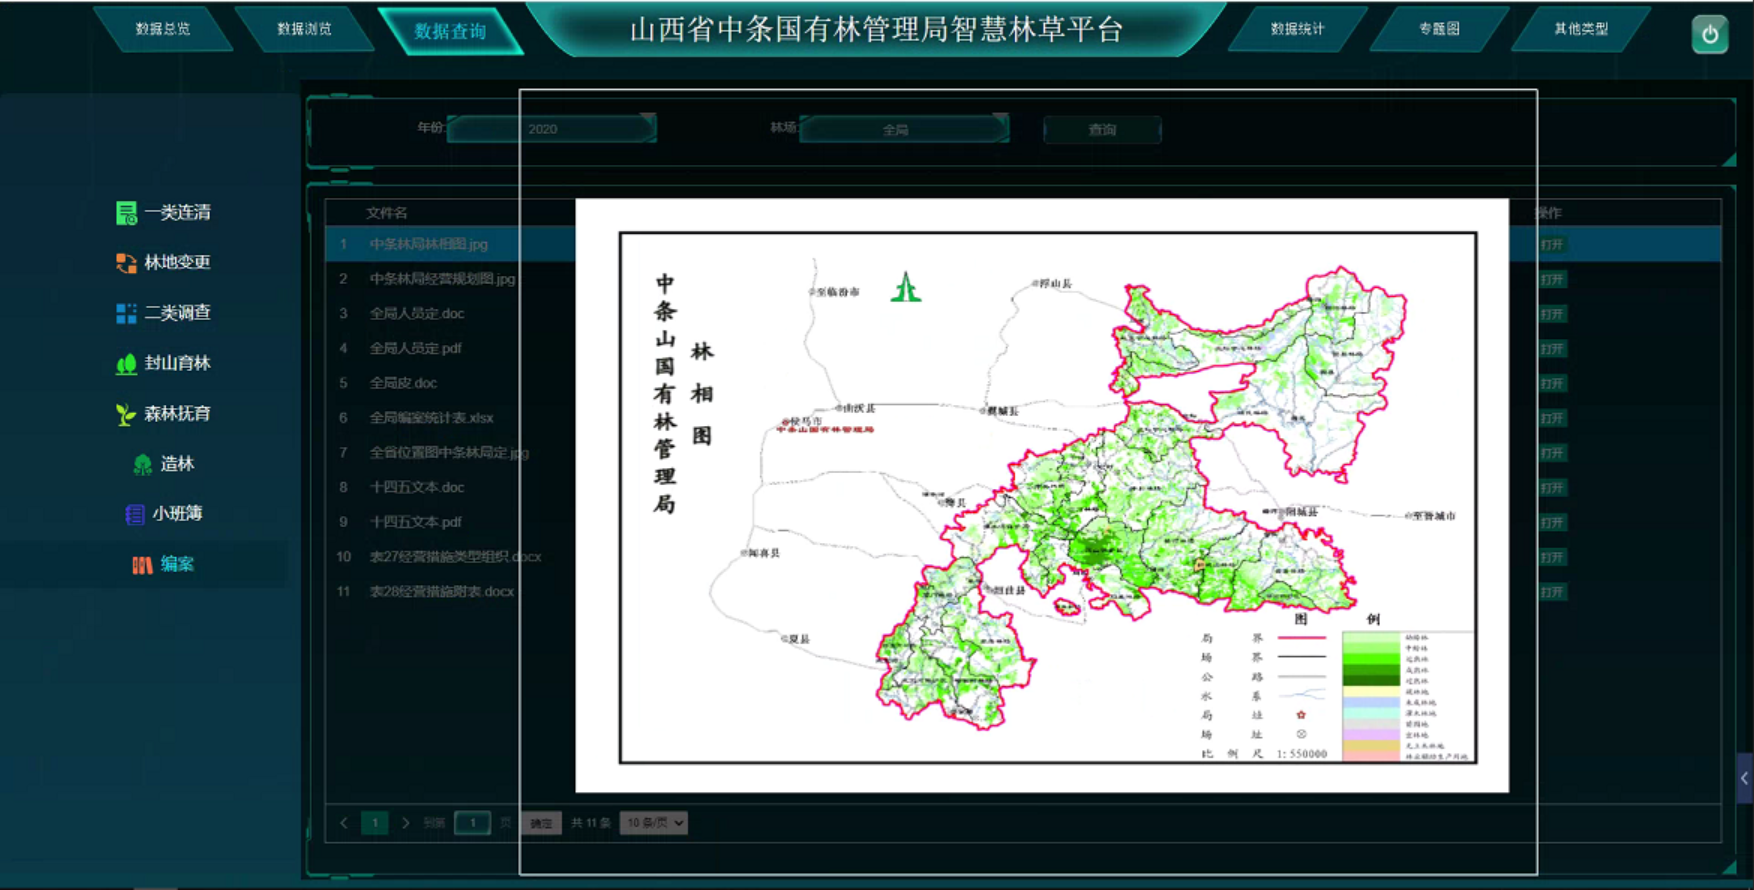This screenshot has height=890, width=1754.
Task: Expand the right edge collapsed panel arrow
Action: tap(1744, 778)
